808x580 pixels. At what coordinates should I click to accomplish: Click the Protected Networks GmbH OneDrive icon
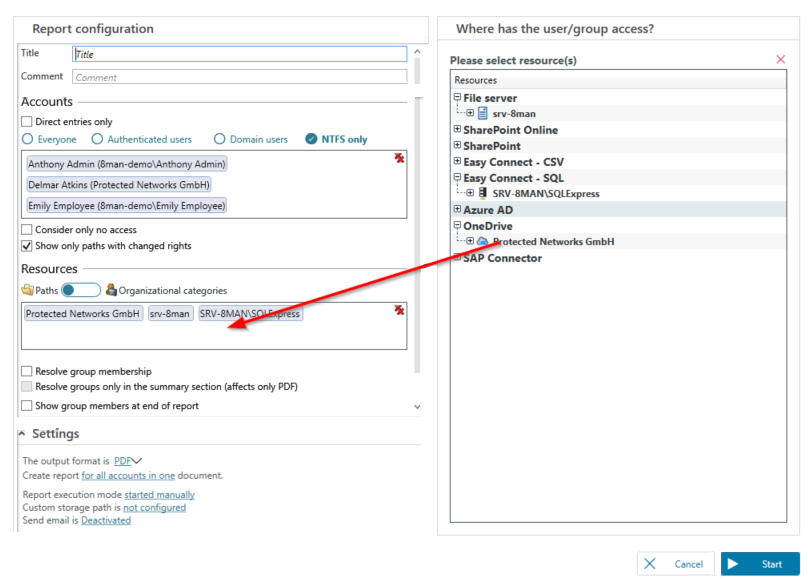[483, 242]
